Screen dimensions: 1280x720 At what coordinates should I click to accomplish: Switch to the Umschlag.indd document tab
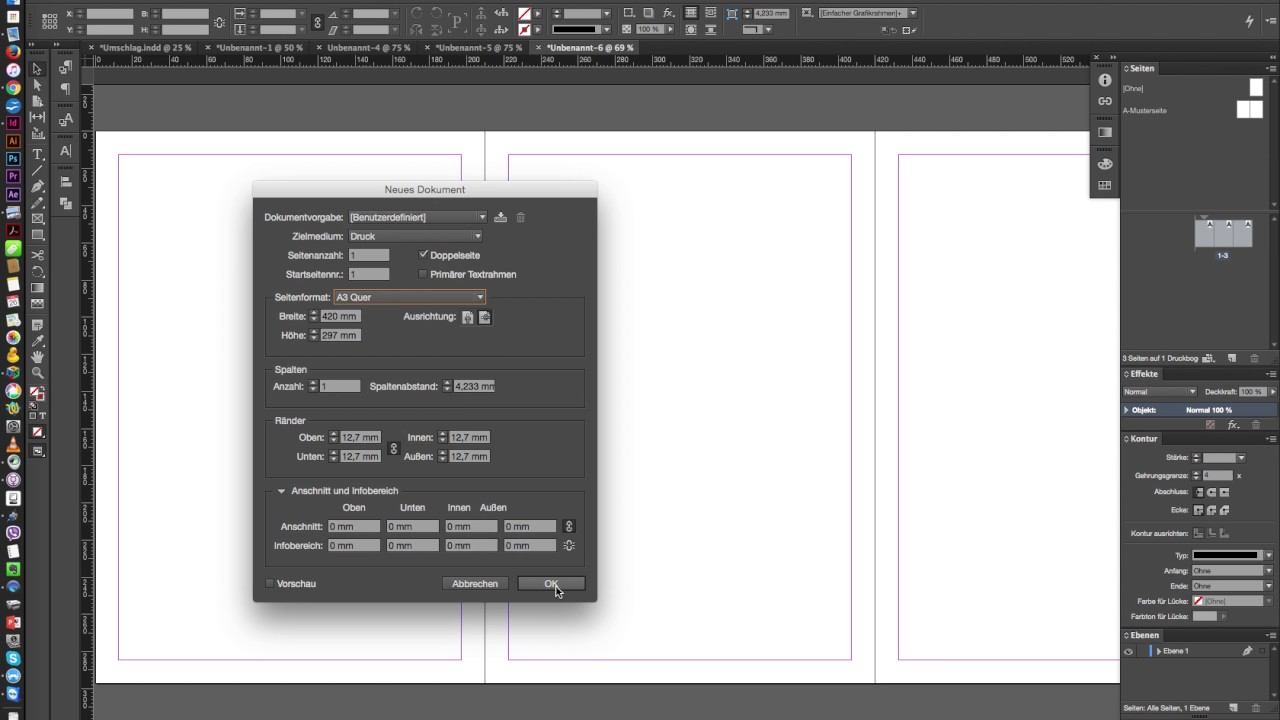pos(146,47)
